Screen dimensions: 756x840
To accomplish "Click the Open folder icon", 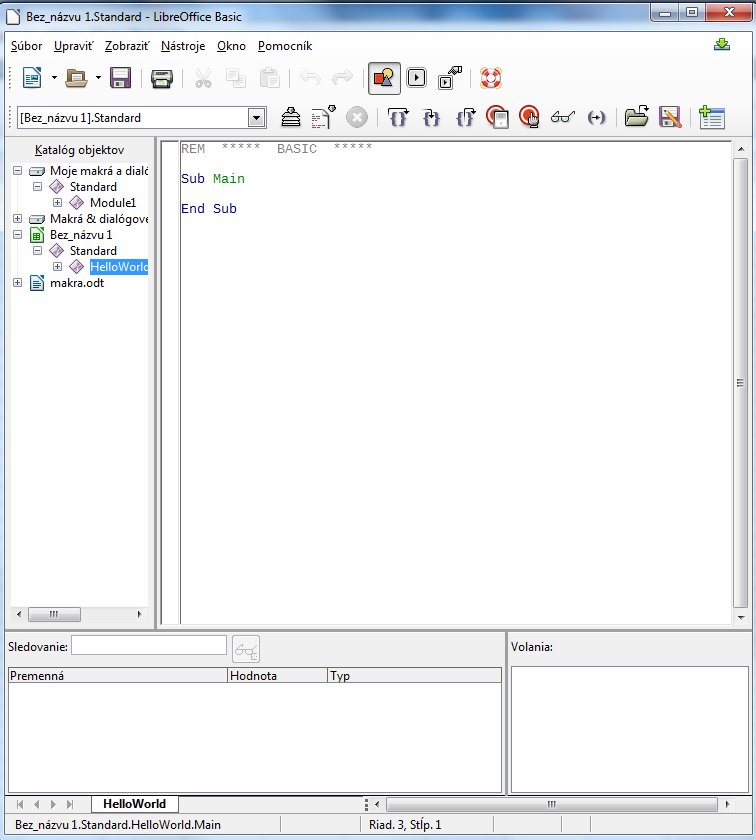I will [x=76, y=78].
